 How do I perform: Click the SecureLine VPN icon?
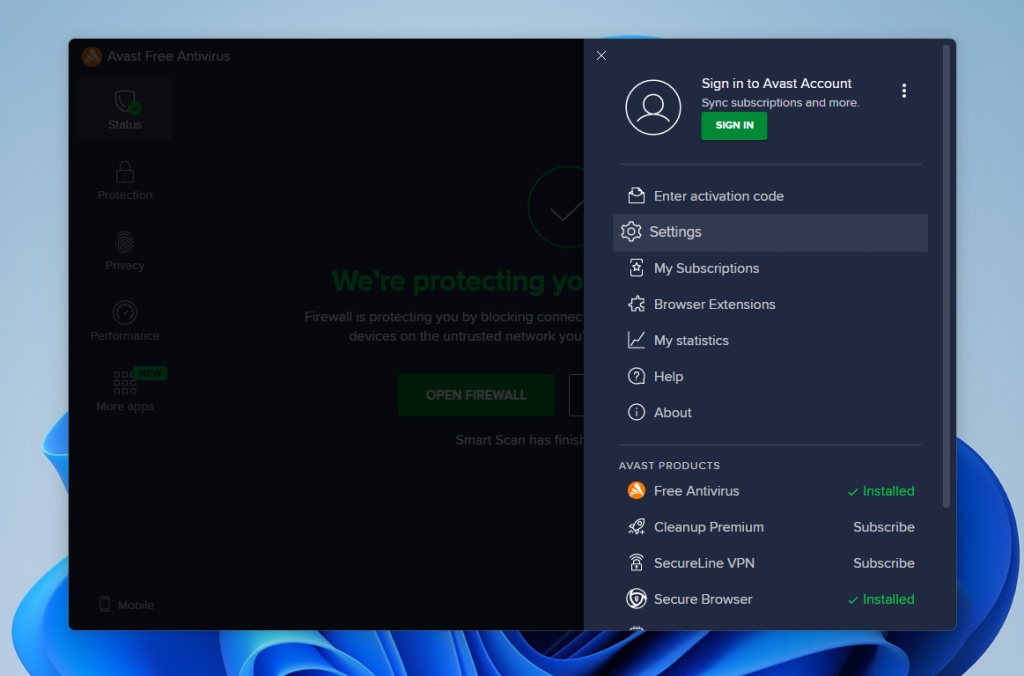tap(637, 563)
